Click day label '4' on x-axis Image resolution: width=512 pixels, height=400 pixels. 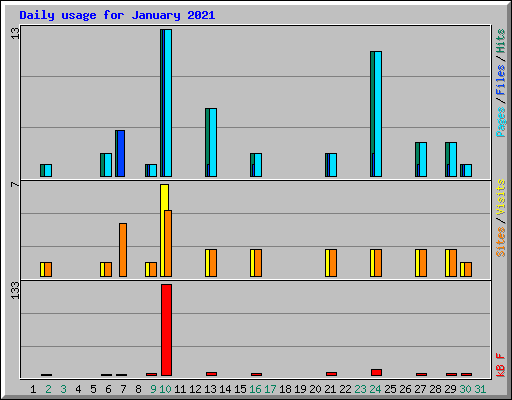point(78,389)
